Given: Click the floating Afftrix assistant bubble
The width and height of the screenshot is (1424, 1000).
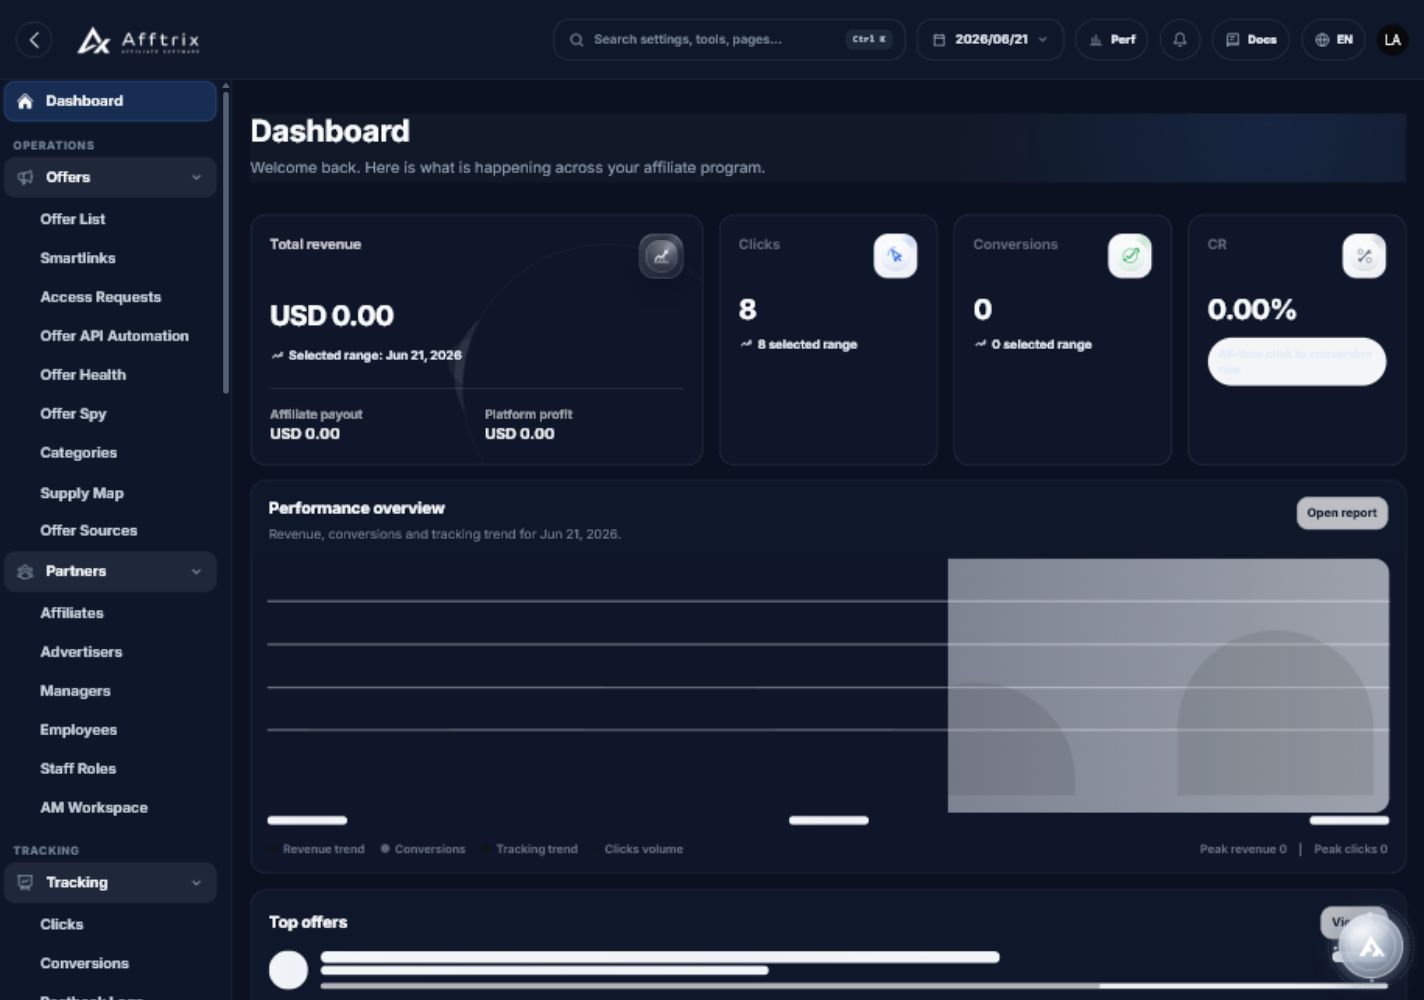Looking at the screenshot, I should (x=1371, y=947).
